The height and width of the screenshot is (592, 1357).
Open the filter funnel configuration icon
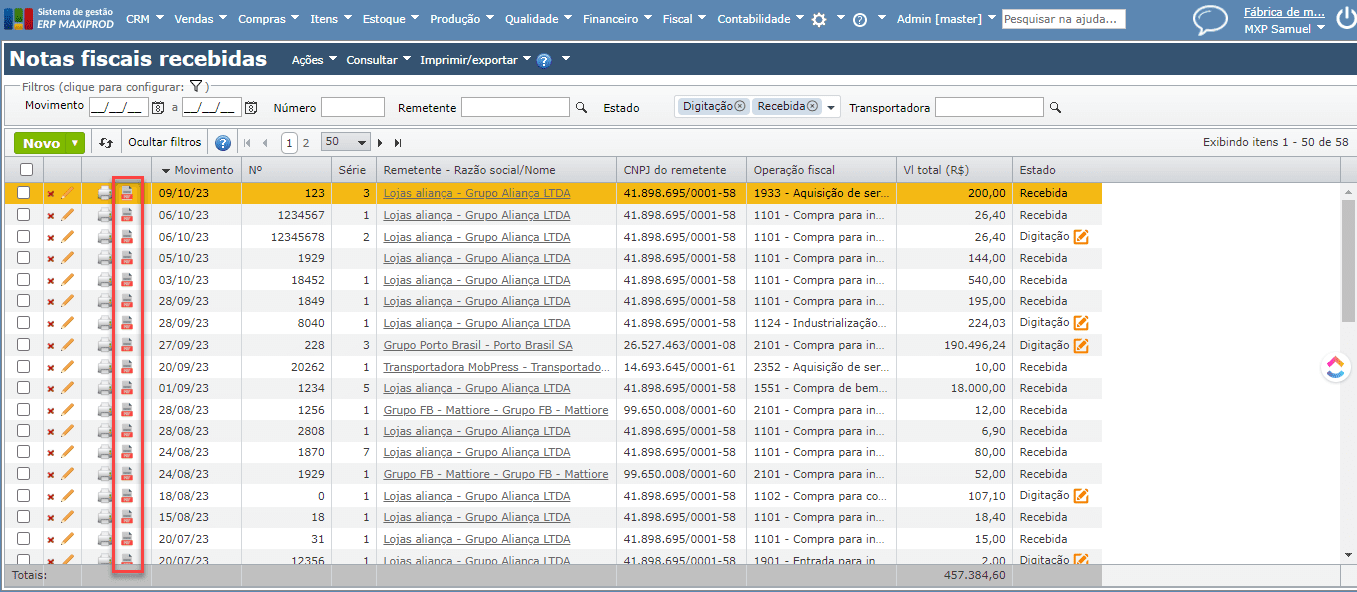click(x=196, y=87)
